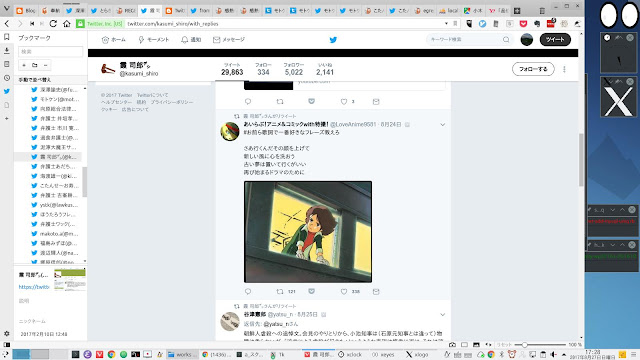This screenshot has width=640, height=360.
Task: Rewind to first page in history
Action: click(x=32, y=24)
